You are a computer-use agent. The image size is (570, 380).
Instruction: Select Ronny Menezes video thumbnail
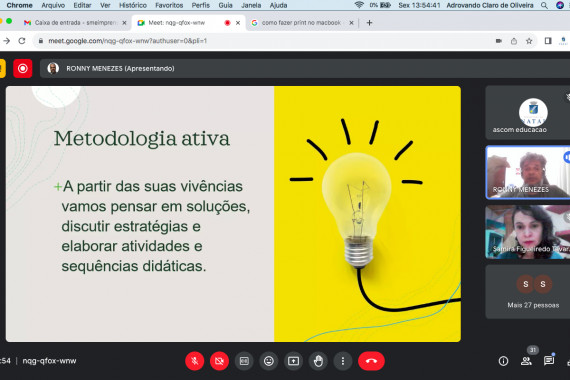click(528, 172)
